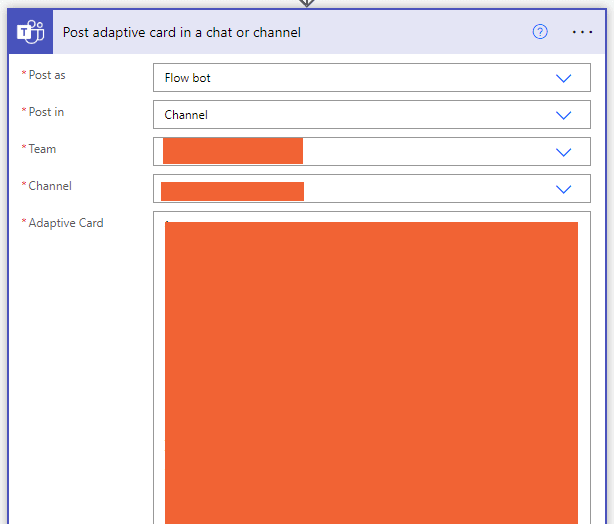Image resolution: width=614 pixels, height=524 pixels.
Task: Open the three-dot more options menu
Action: pos(582,32)
